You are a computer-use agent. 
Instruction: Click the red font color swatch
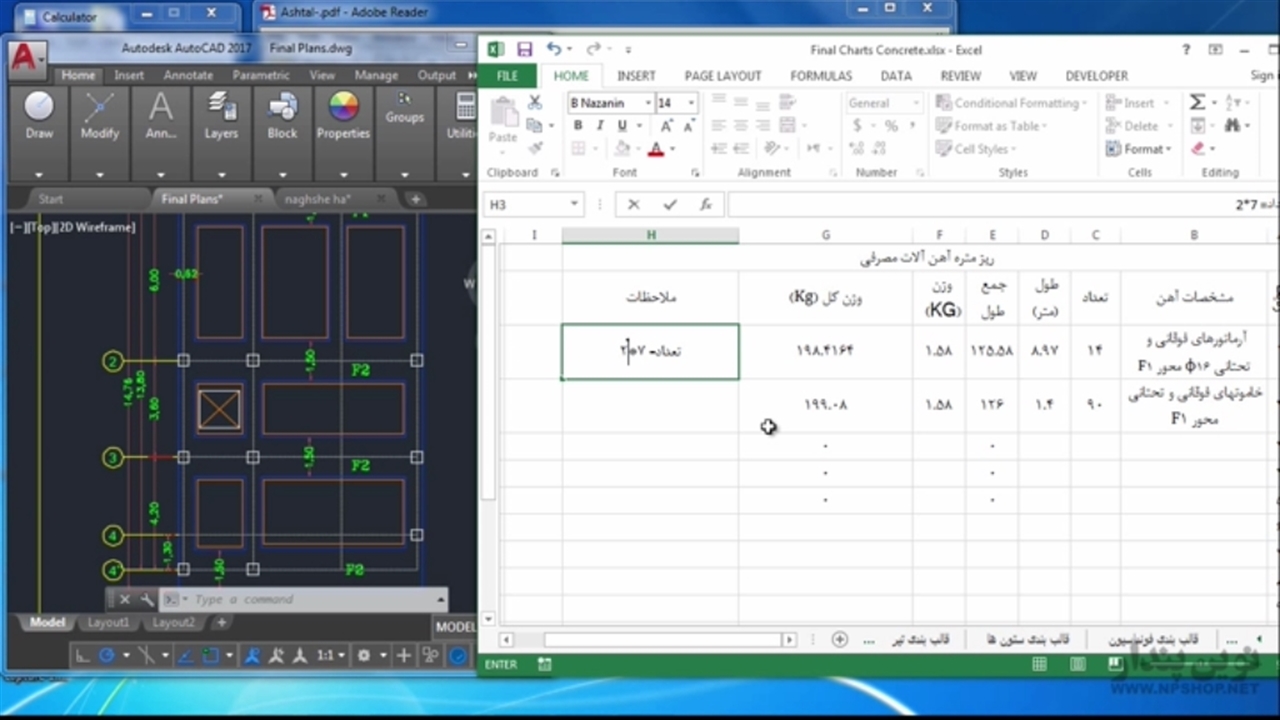[x=655, y=150]
